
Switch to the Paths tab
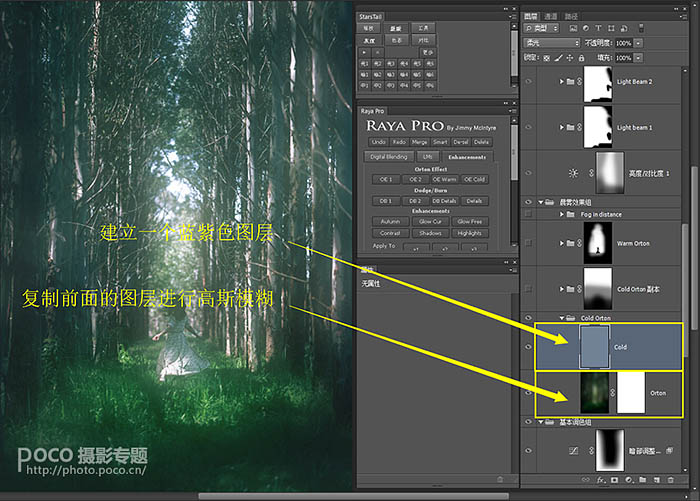(571, 17)
